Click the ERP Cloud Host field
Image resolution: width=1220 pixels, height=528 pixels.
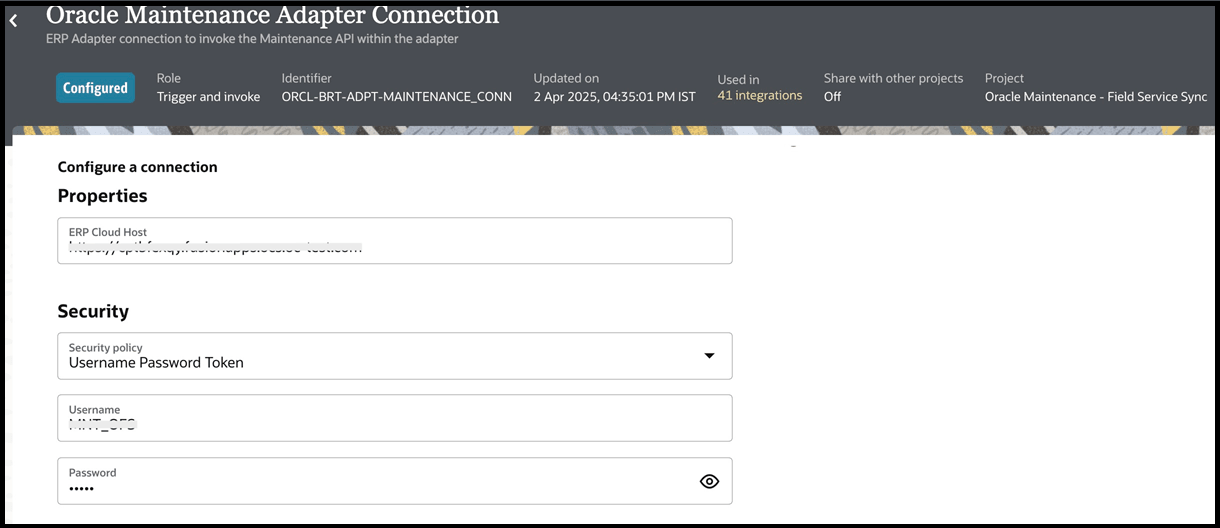[395, 241]
